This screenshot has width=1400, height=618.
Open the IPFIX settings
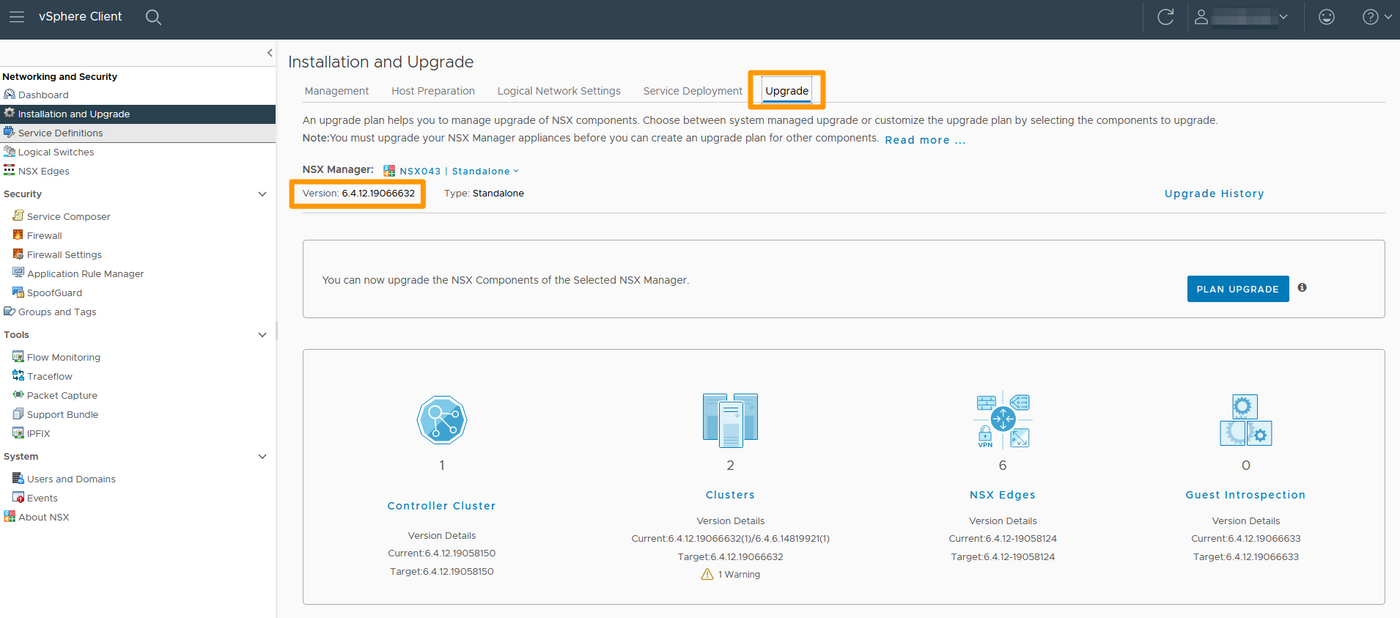click(40, 432)
